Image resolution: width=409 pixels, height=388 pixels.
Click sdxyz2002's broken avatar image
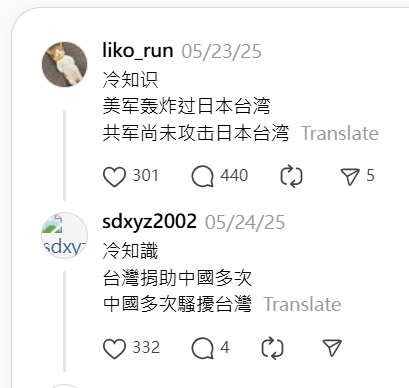[x=64, y=235]
